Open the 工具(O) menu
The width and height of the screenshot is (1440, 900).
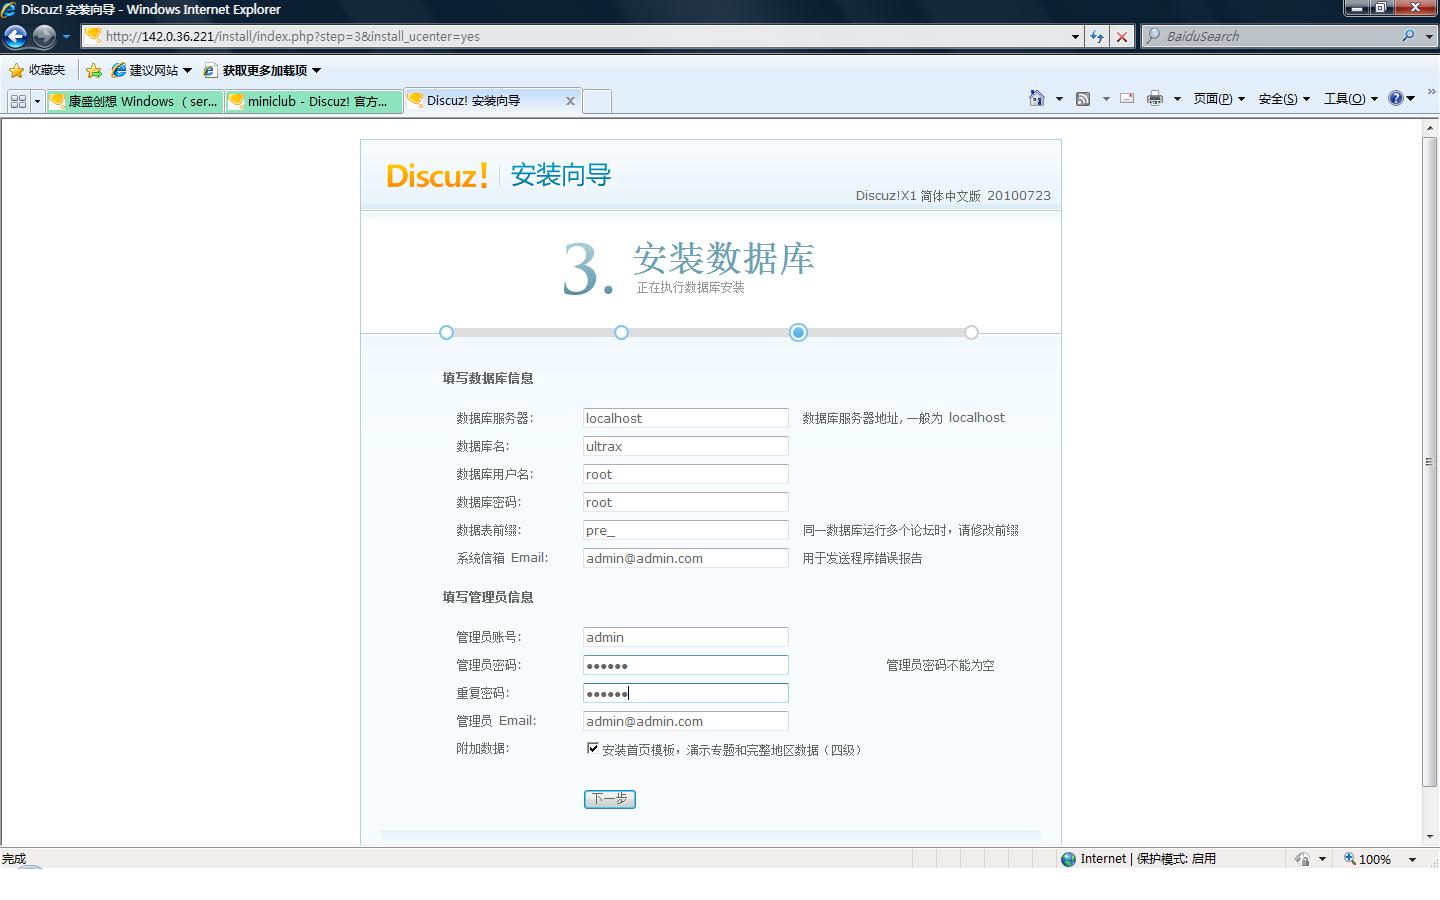pyautogui.click(x=1351, y=98)
